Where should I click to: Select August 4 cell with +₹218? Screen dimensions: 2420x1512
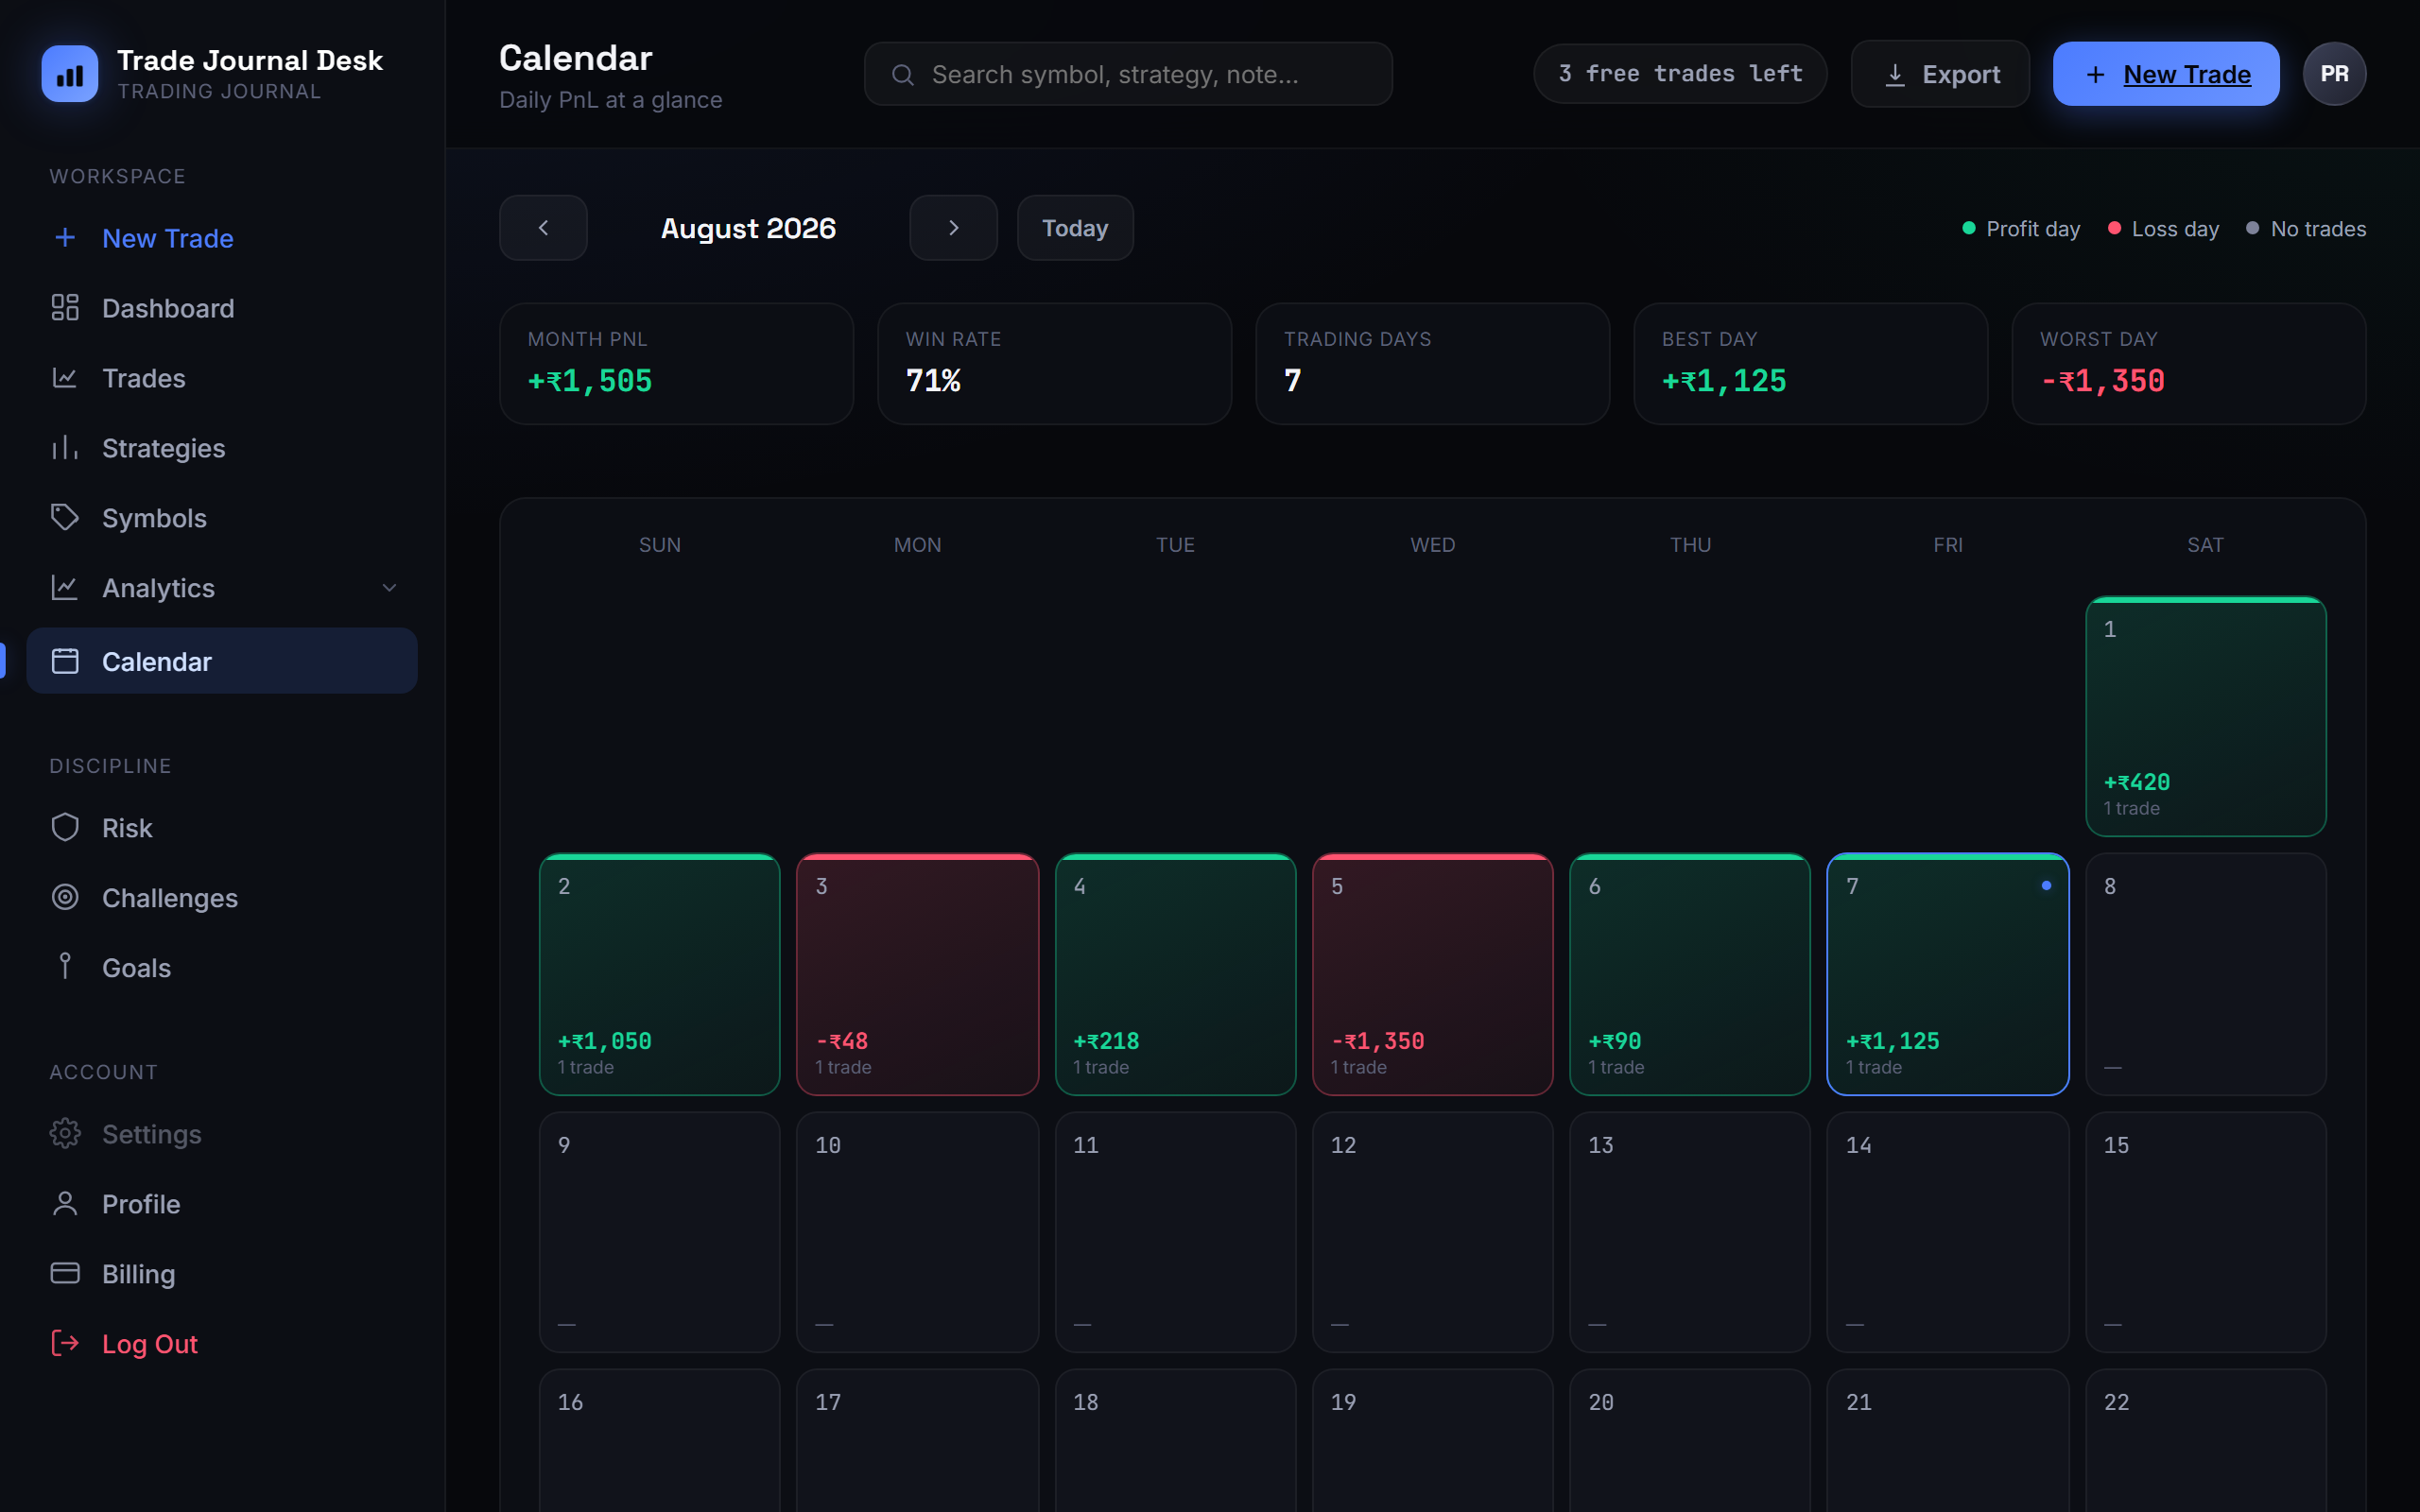click(x=1175, y=974)
